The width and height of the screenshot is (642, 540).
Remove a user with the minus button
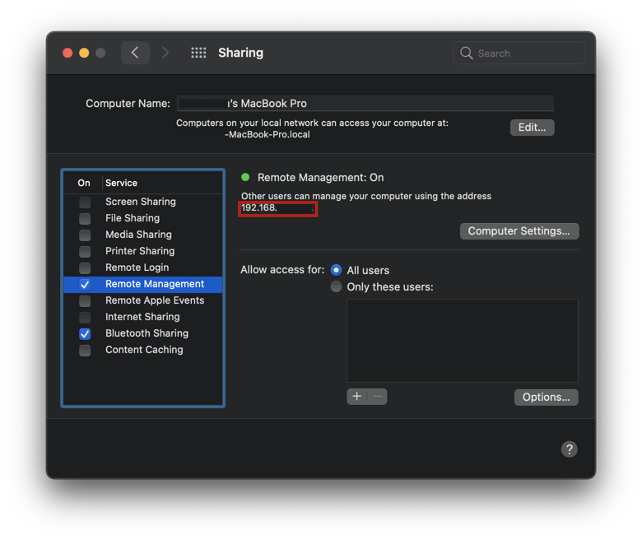pyautogui.click(x=378, y=397)
